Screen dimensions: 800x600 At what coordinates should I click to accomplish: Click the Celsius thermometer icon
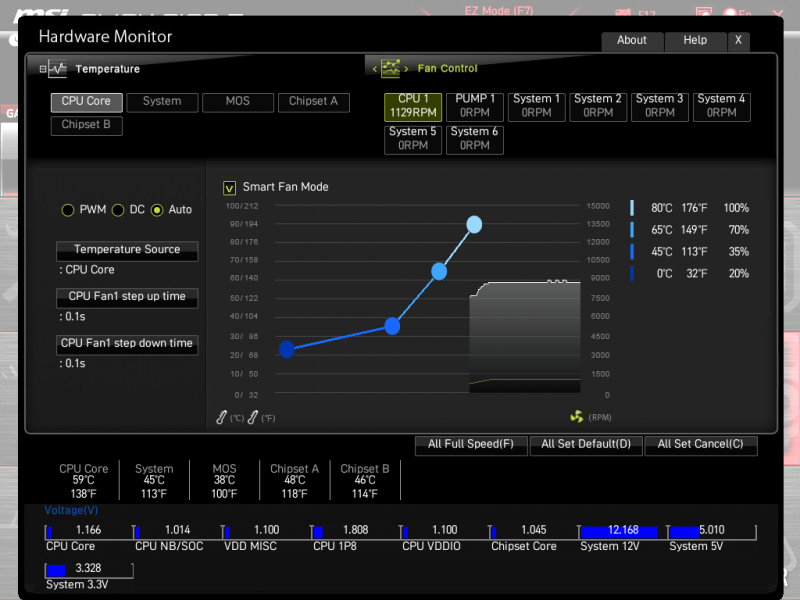(x=222, y=417)
